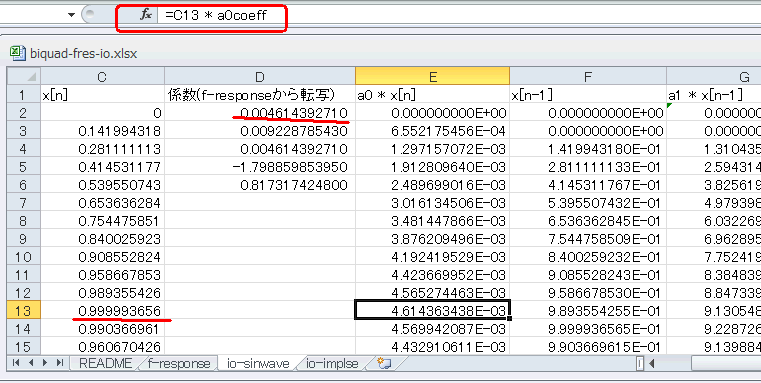Select column F header
The width and height of the screenshot is (761, 383).
[588, 77]
